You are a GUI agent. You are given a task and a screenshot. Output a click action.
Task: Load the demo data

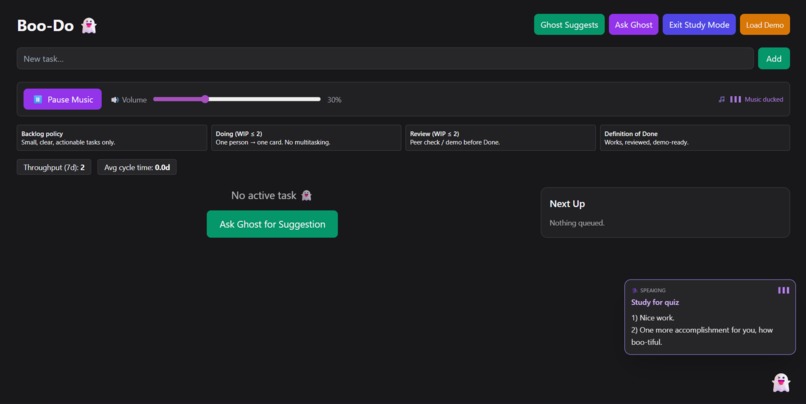point(765,25)
